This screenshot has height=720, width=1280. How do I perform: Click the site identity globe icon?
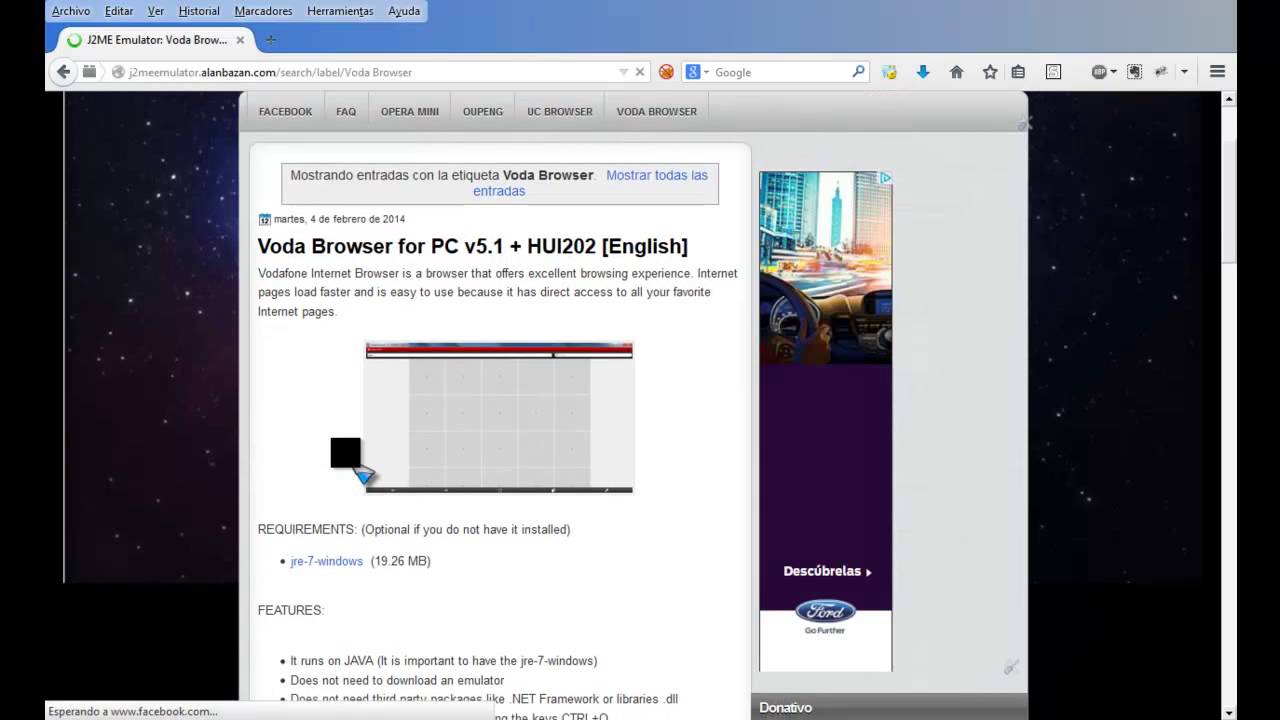(x=118, y=72)
